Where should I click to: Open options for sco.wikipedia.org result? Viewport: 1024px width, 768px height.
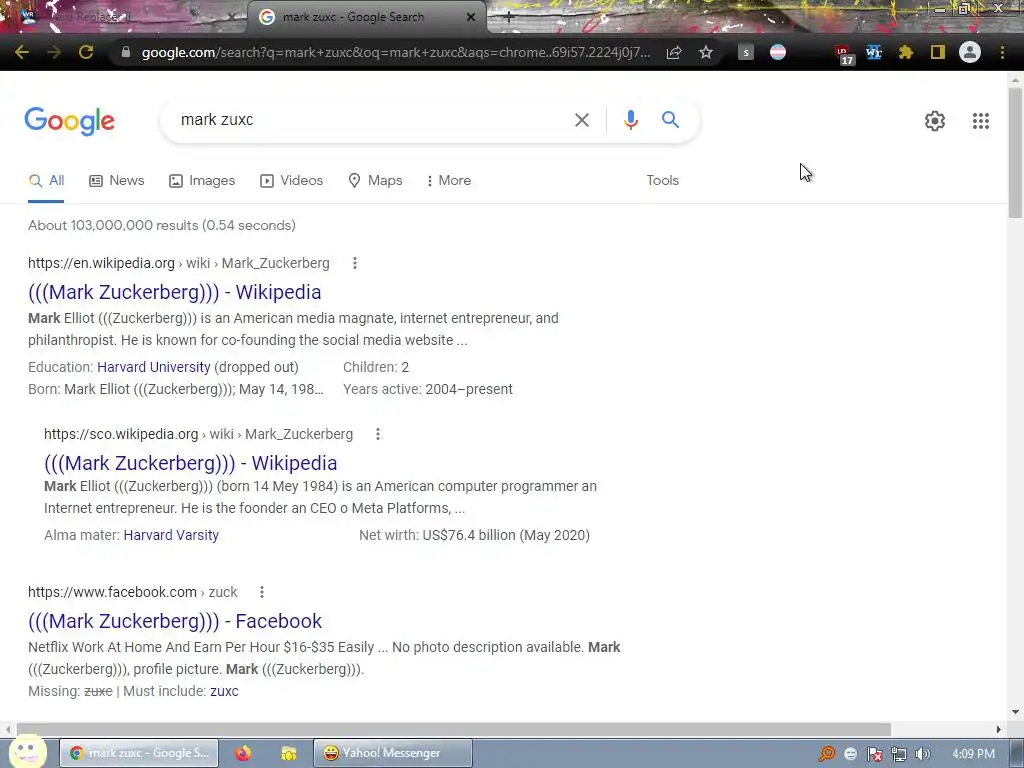point(377,434)
